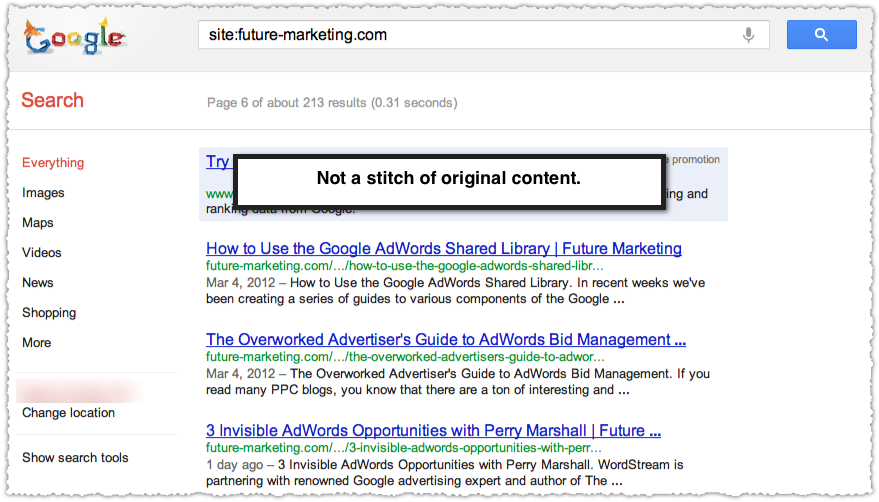
Task: Click the 'In recent weeks we've' snippet text
Action: click(641, 283)
